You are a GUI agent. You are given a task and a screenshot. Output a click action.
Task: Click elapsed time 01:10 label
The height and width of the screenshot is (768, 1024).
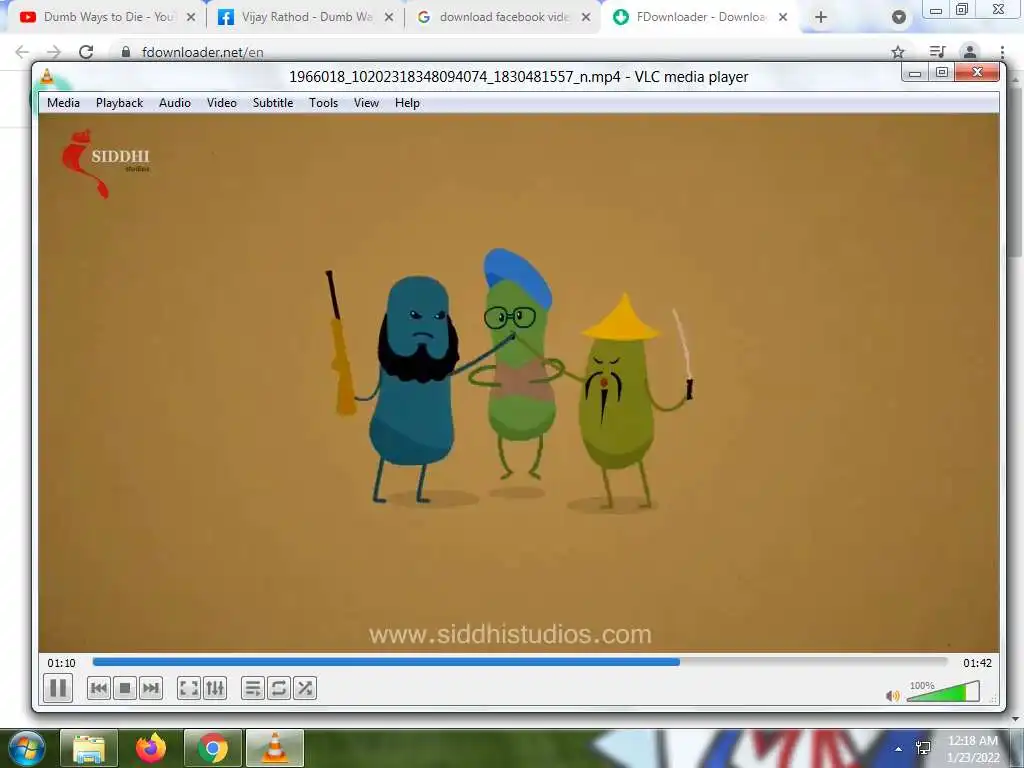[x=61, y=663]
